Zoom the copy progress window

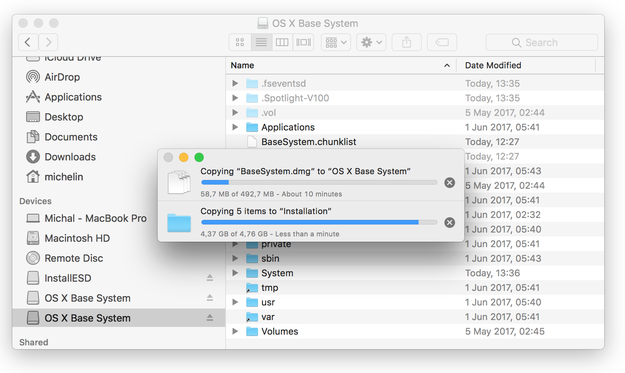click(199, 157)
